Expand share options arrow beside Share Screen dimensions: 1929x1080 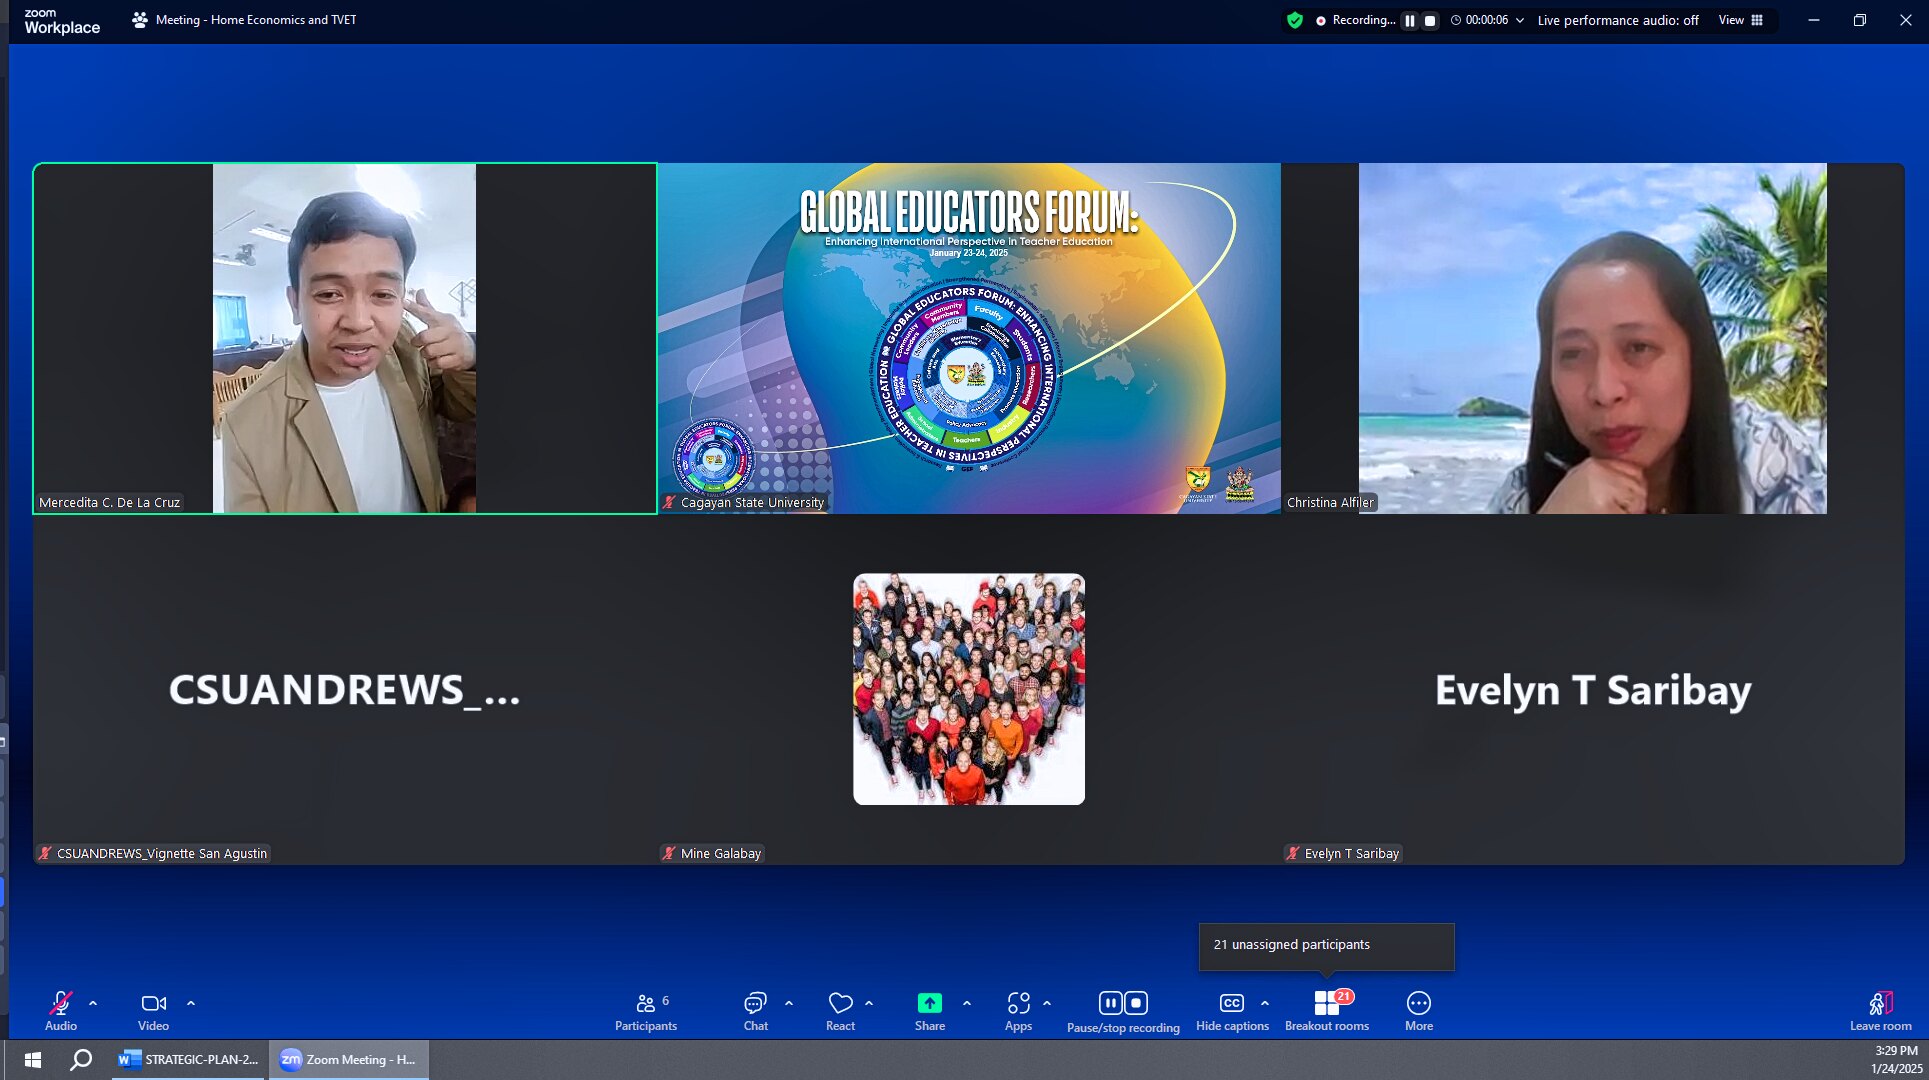(967, 1003)
